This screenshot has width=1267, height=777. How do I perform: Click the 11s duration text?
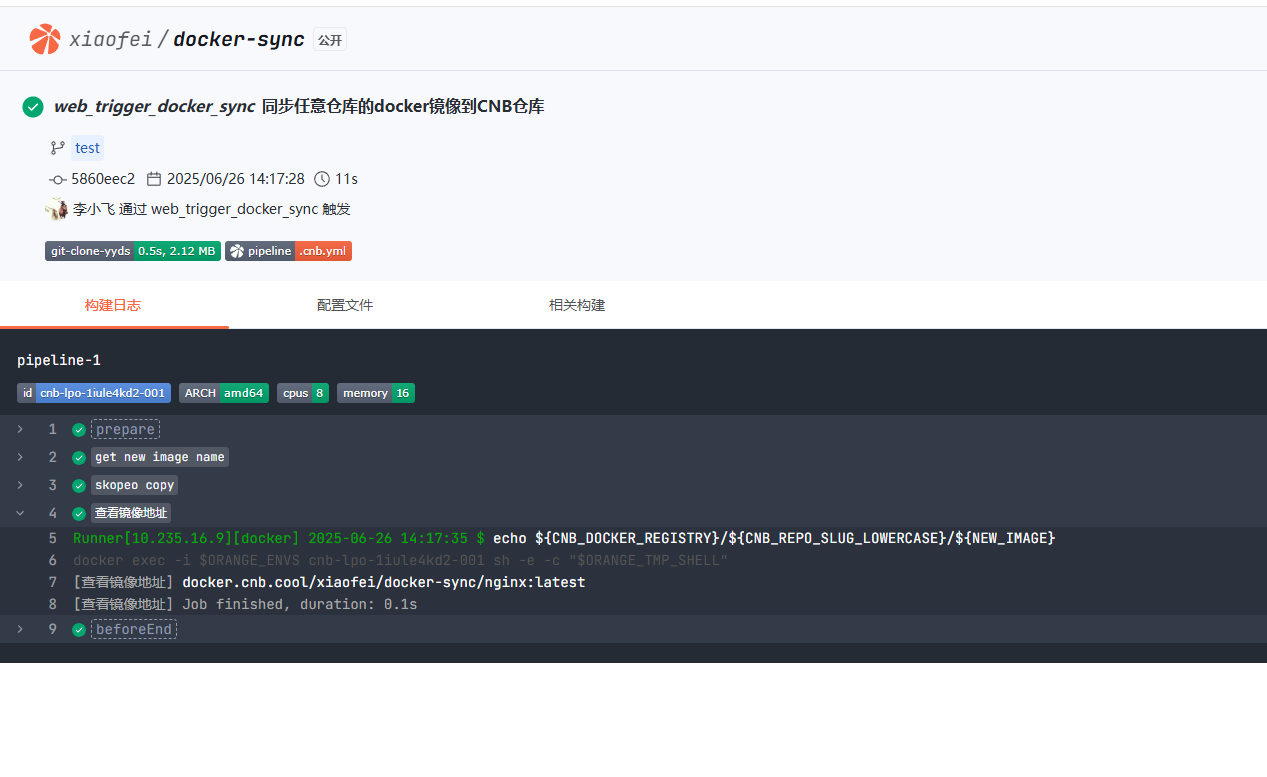(346, 179)
